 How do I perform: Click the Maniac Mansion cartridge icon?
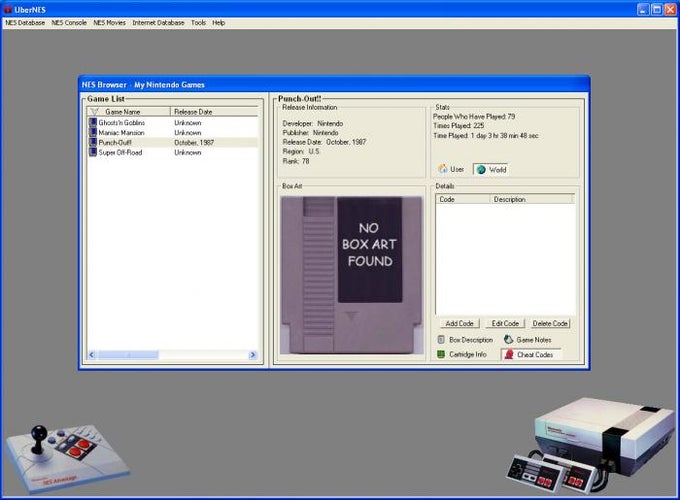tap(93, 132)
